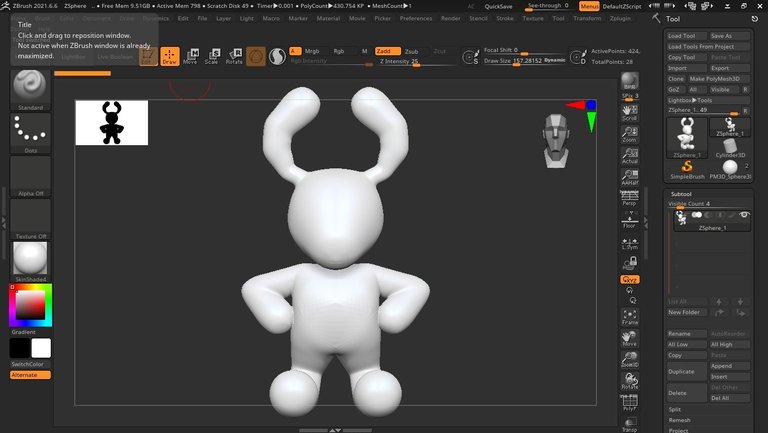Click the reference silhouette thumbnail
This screenshot has width=768, height=433.
click(112, 122)
